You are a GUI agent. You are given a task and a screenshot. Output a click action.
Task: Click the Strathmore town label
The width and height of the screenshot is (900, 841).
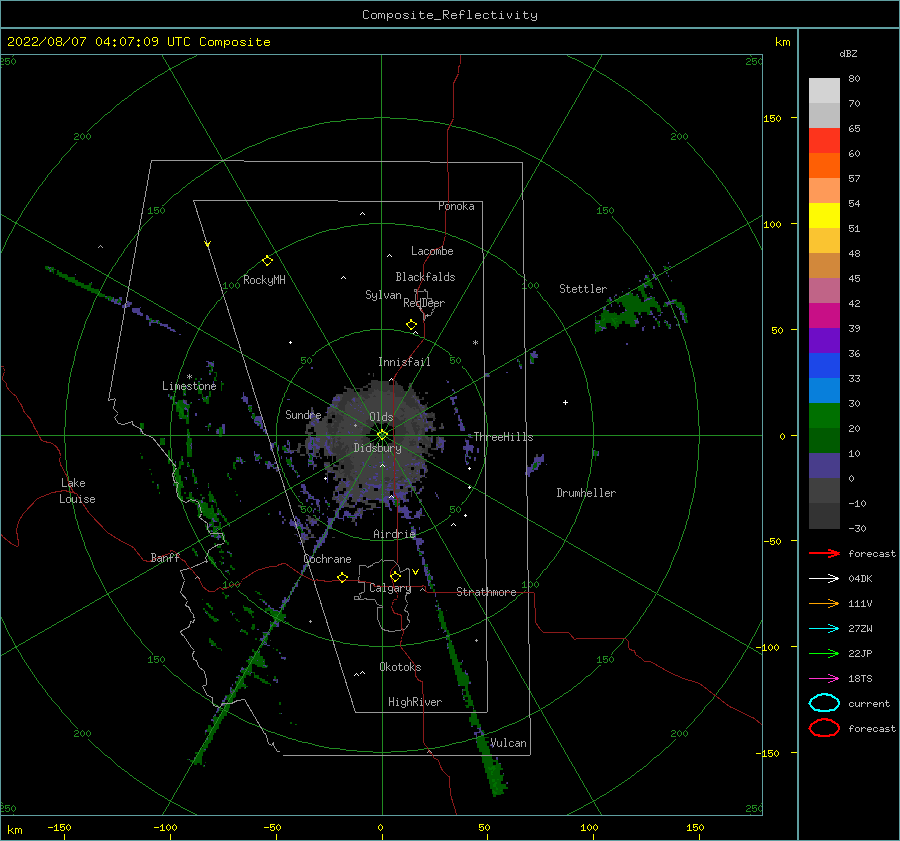[486, 592]
